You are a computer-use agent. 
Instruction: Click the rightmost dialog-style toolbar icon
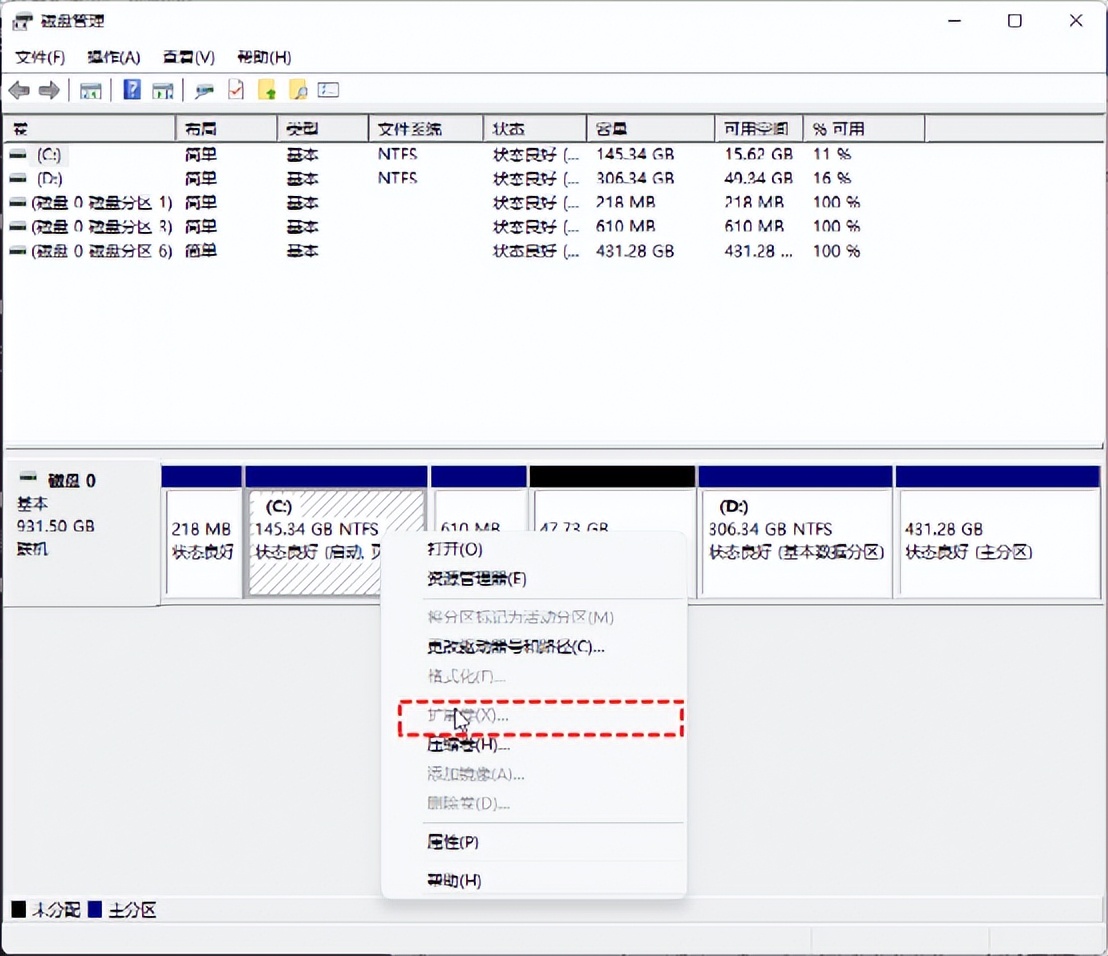(x=328, y=90)
